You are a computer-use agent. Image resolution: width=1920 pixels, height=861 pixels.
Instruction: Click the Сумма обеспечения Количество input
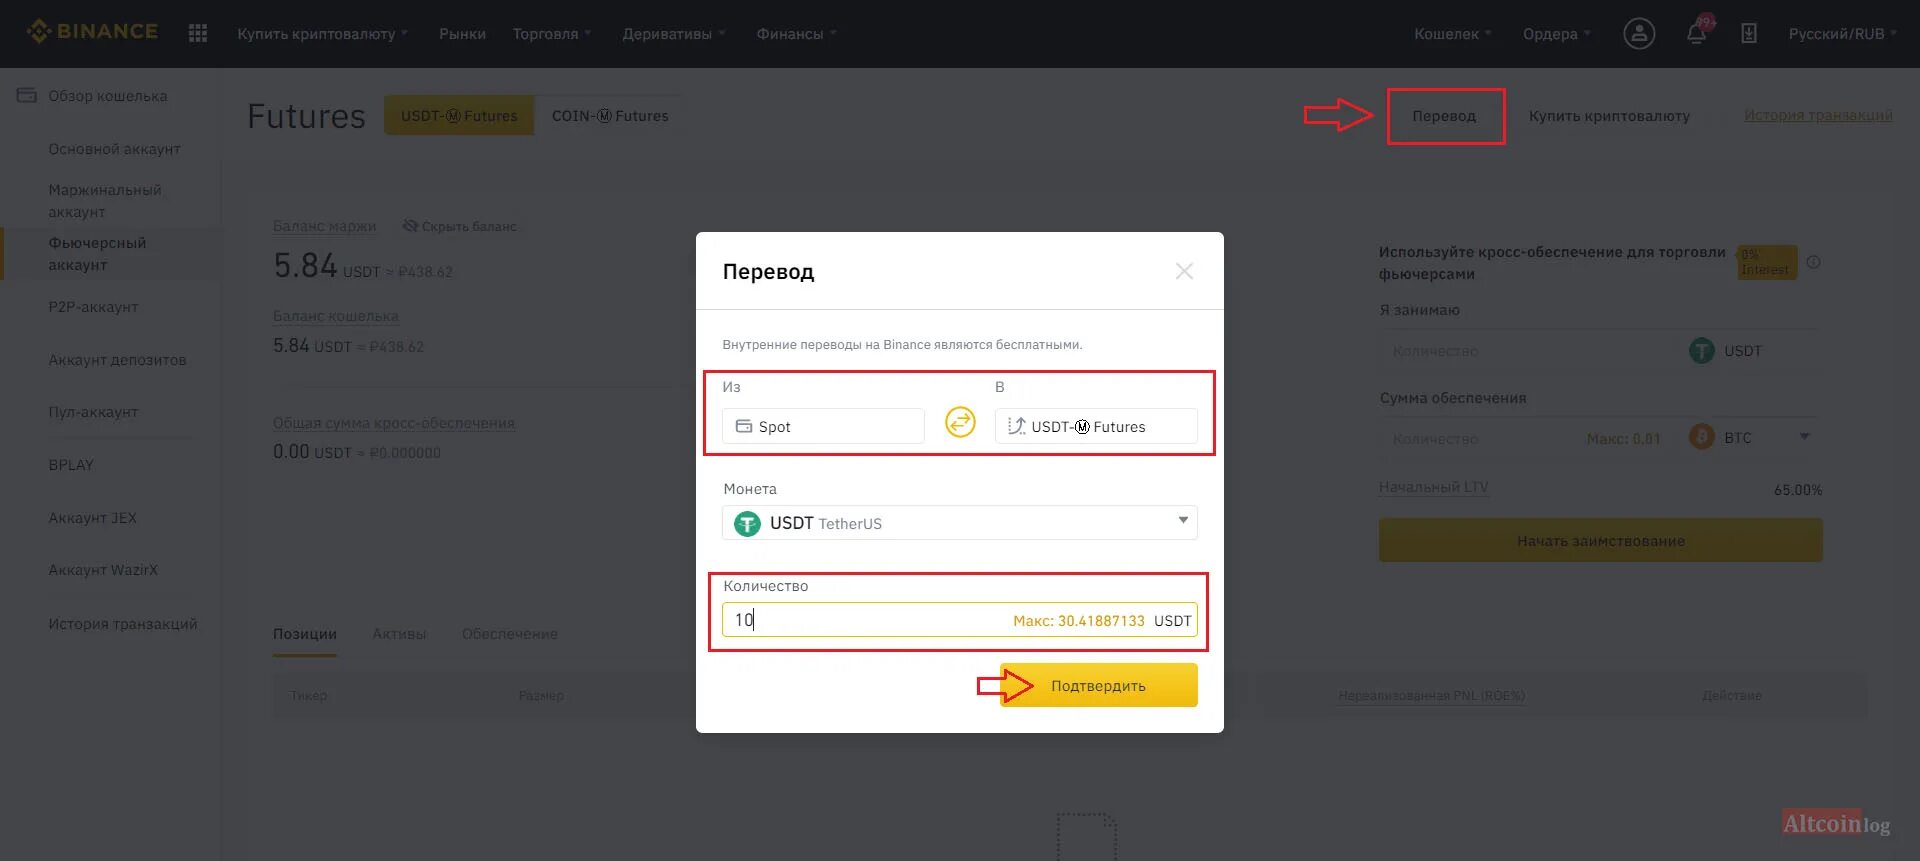tap(1480, 438)
